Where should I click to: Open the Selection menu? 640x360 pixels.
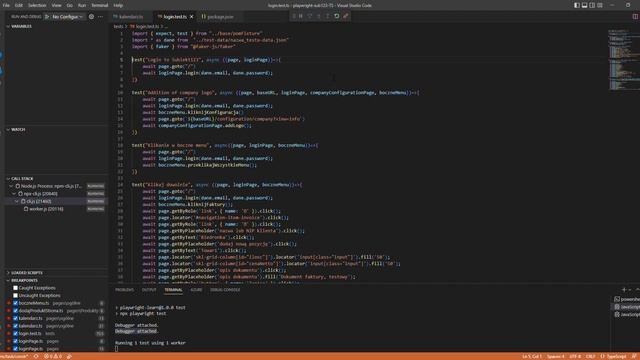point(37,5)
